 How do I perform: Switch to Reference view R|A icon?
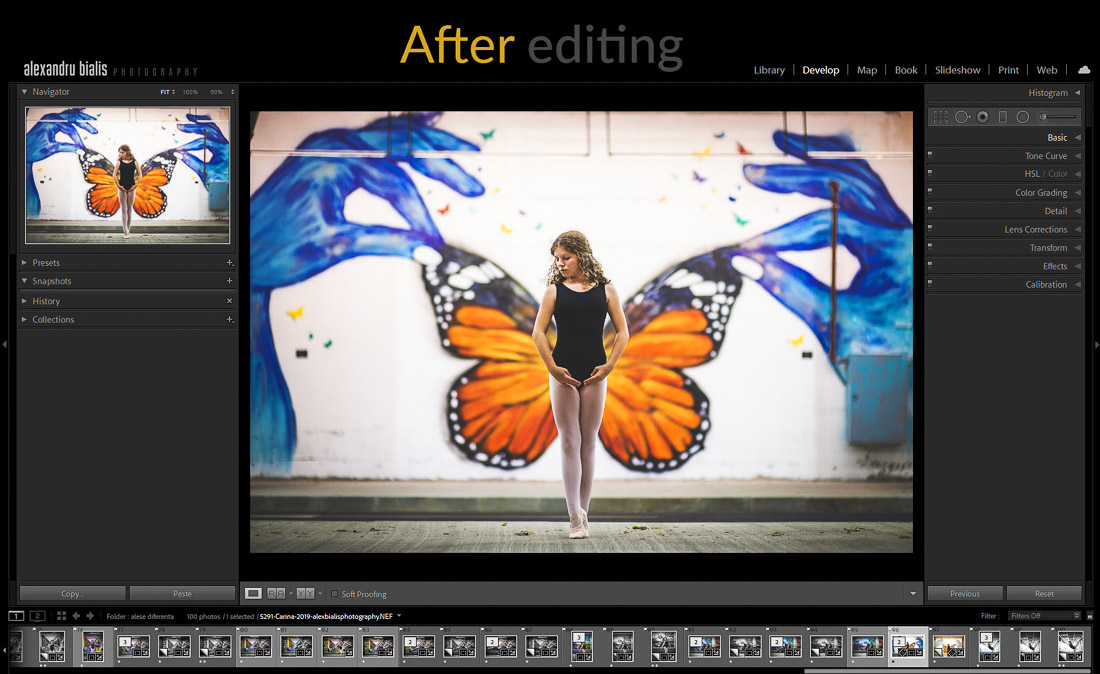pyautogui.click(x=276, y=593)
